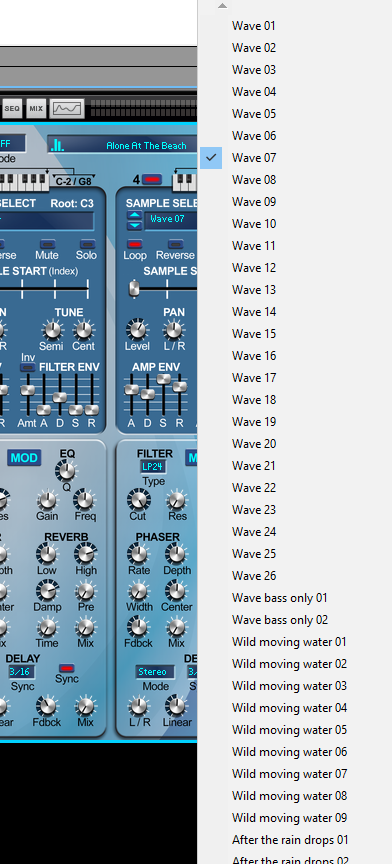This screenshot has height=864, width=392.
Task: Enable the Filter Env Inv switch
Action: point(28,368)
